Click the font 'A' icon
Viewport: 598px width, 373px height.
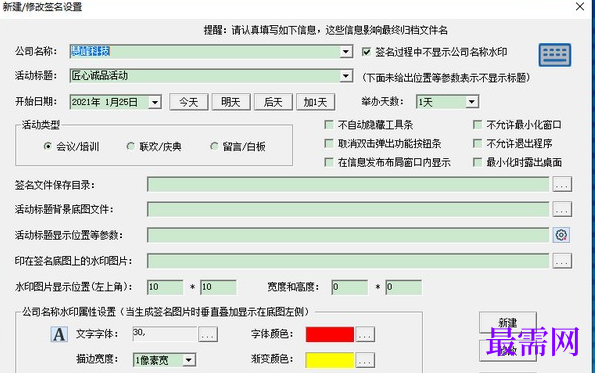point(59,335)
